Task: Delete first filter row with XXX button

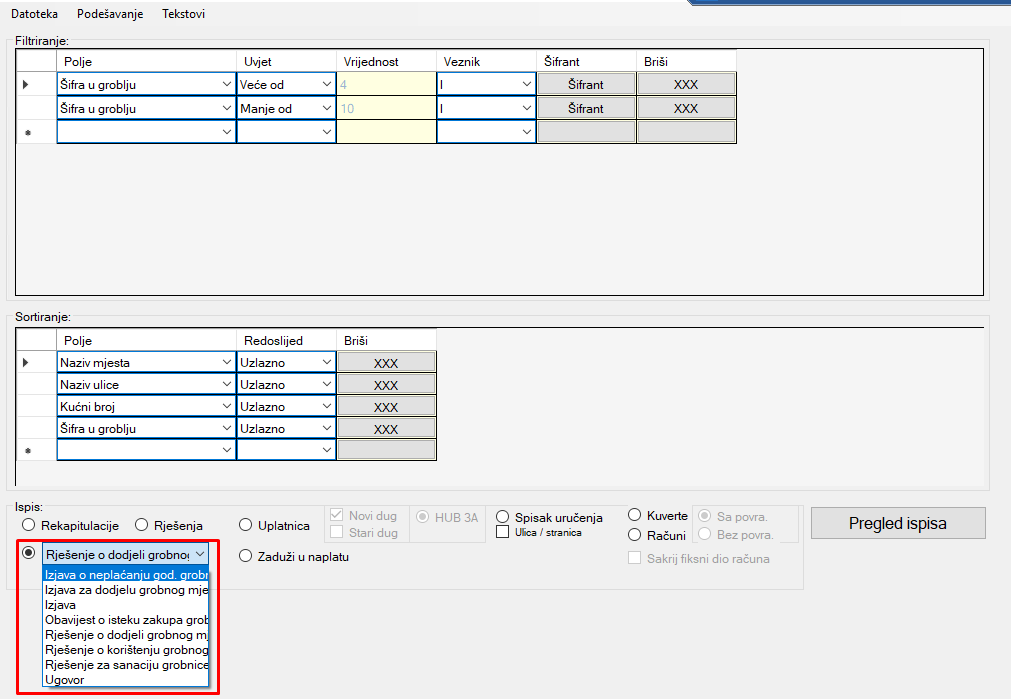Action: click(x=686, y=85)
